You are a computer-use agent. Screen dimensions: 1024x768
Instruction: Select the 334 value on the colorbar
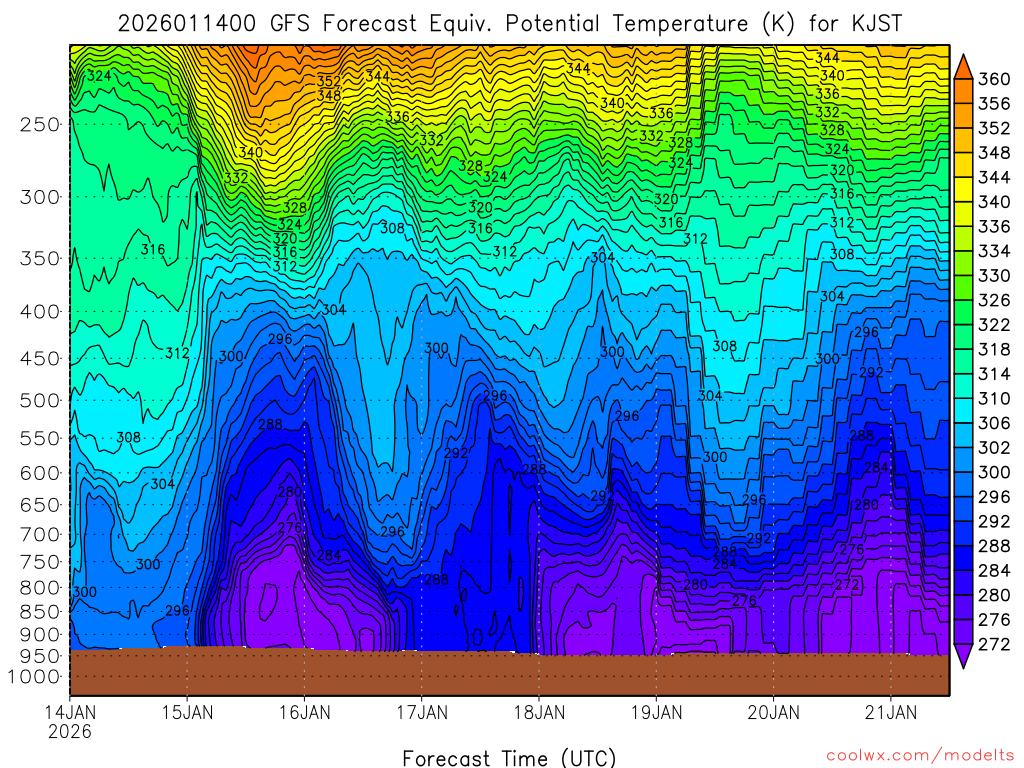[994, 251]
